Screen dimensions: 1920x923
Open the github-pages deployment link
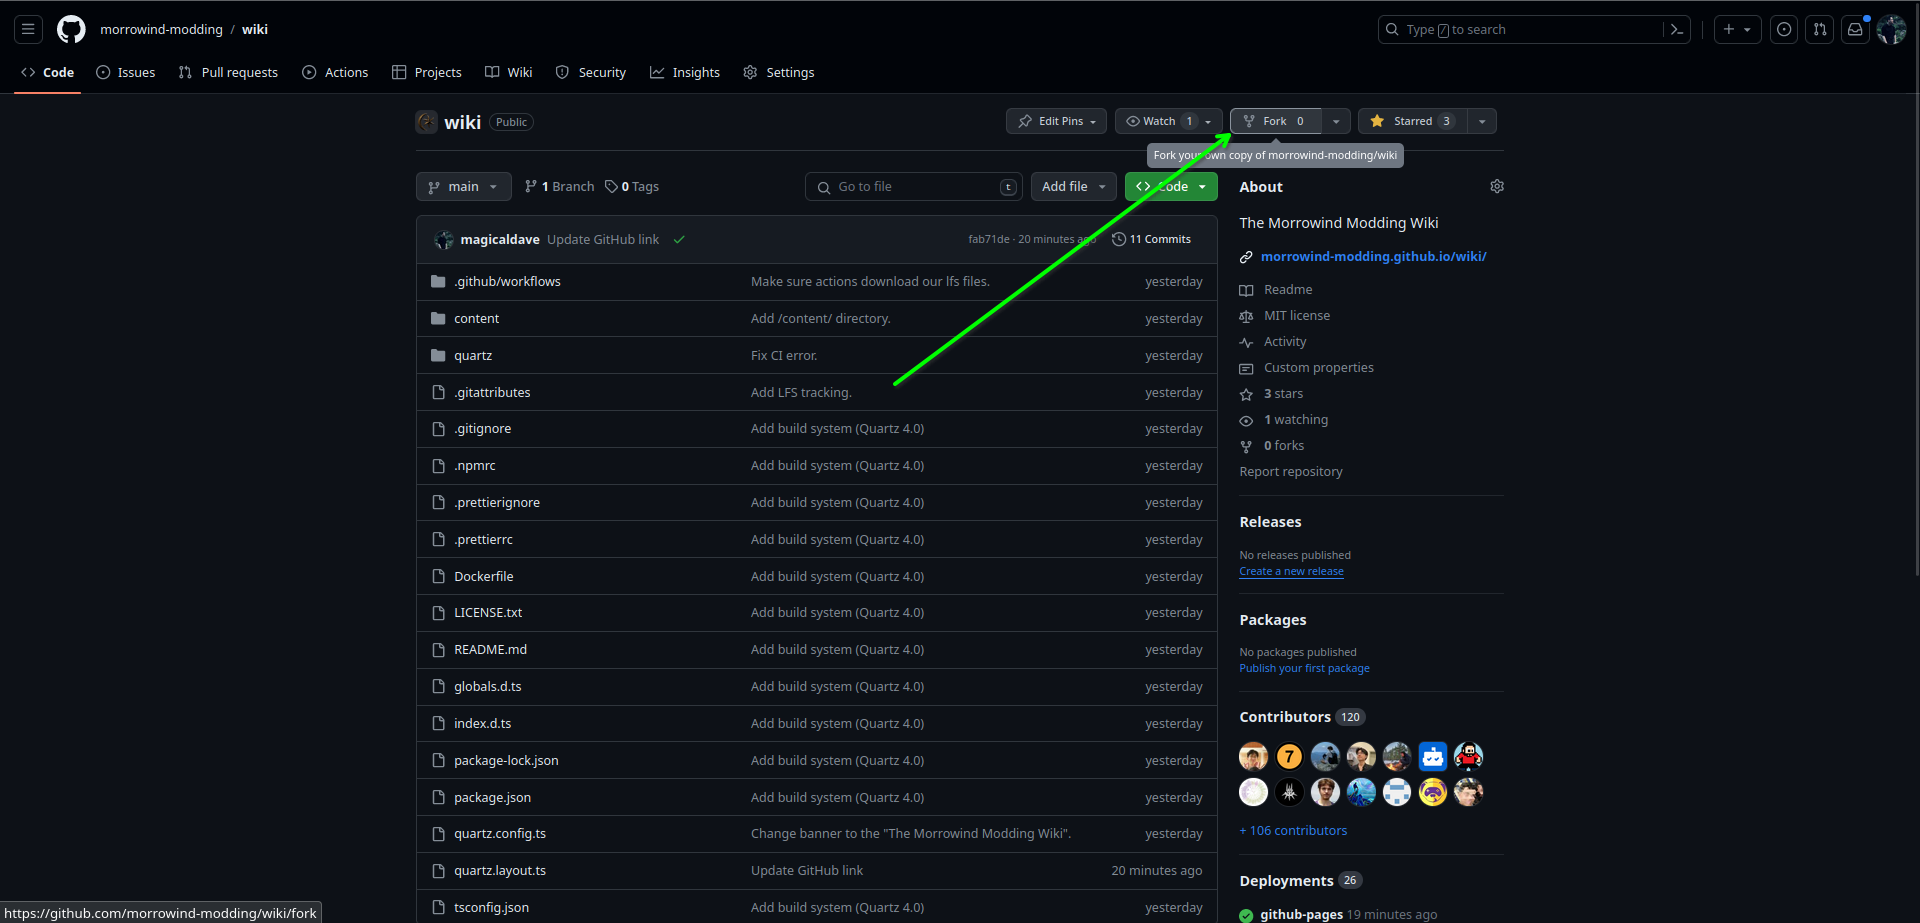click(x=1301, y=914)
